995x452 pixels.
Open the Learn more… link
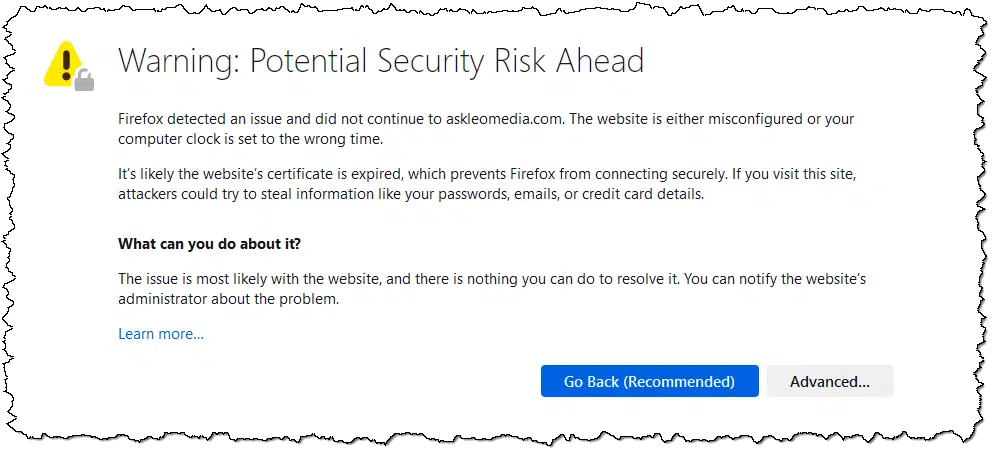click(x=161, y=334)
